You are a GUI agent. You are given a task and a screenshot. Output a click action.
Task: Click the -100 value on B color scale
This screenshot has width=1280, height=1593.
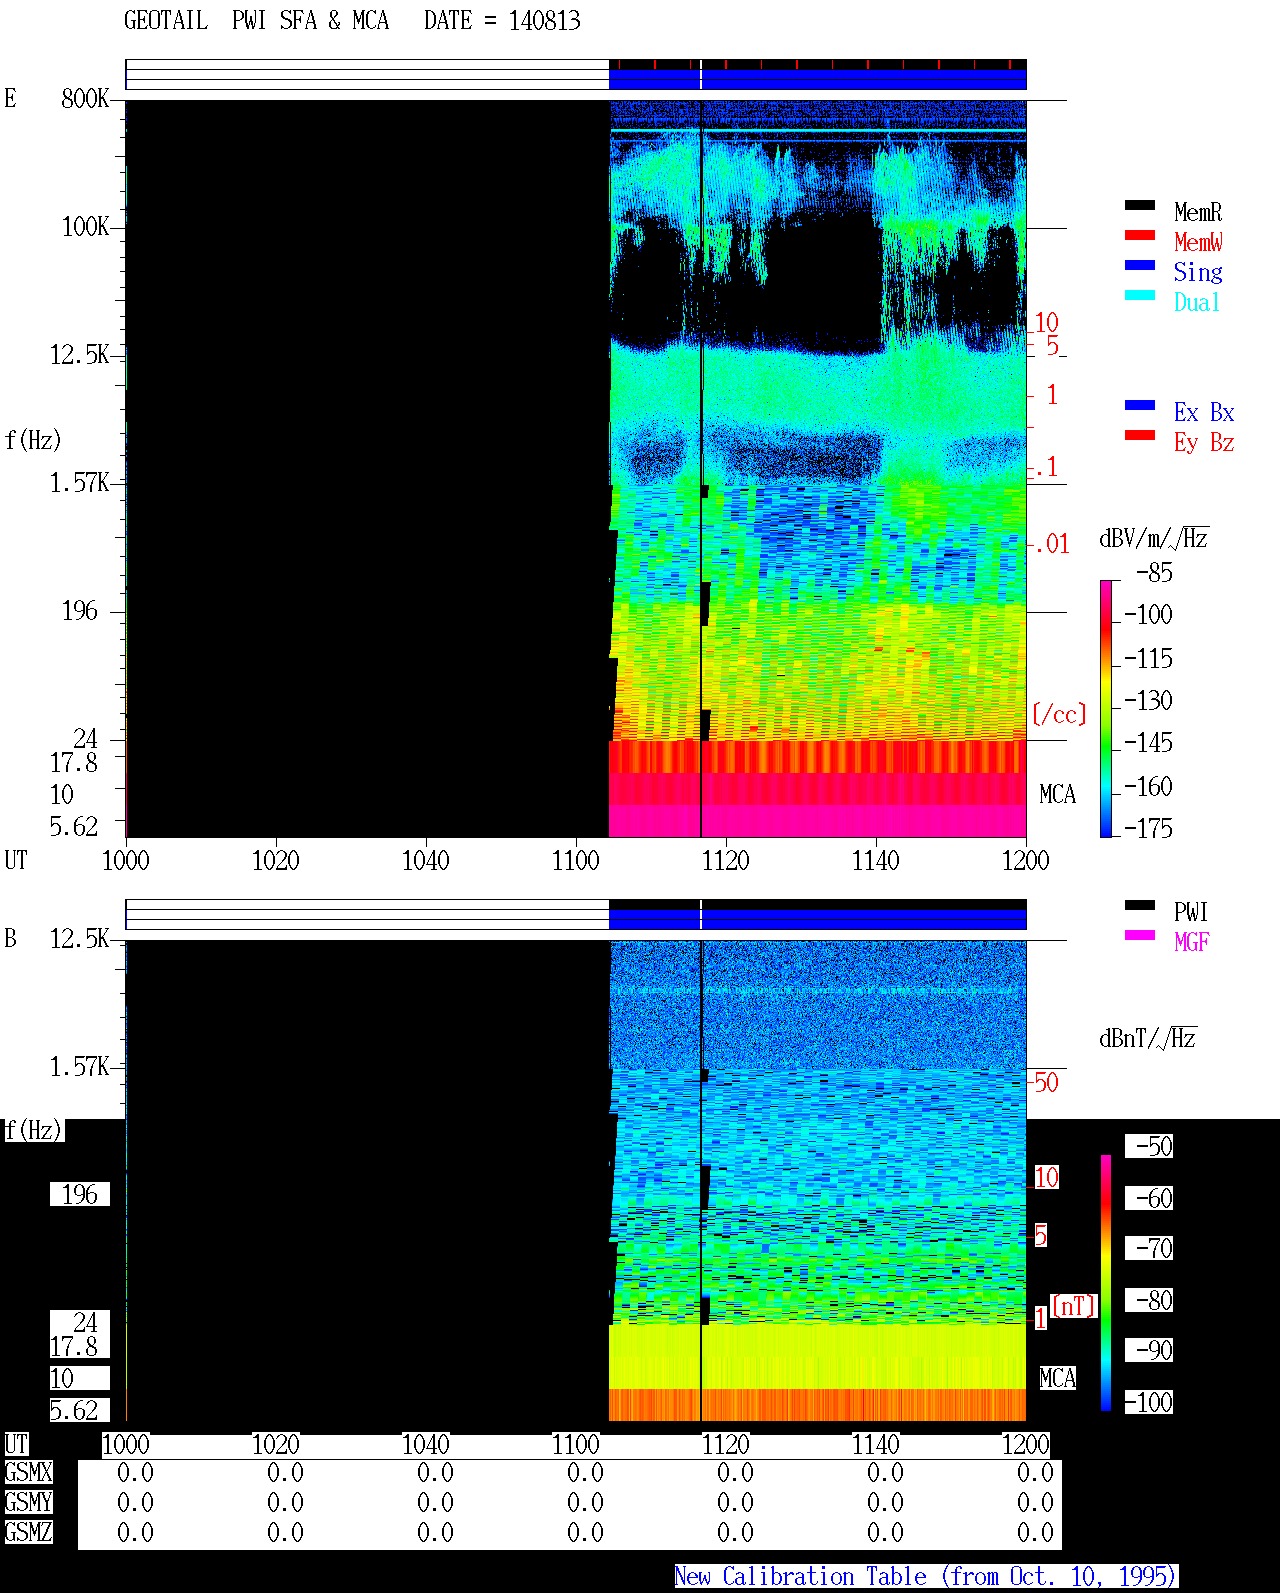[x=1150, y=1402]
